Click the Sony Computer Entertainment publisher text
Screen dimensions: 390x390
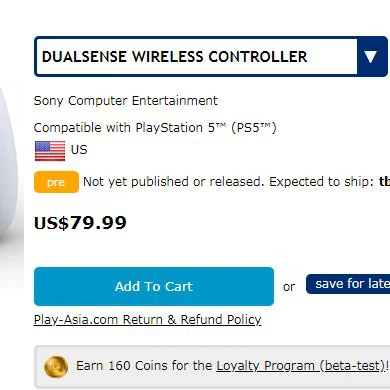point(126,101)
